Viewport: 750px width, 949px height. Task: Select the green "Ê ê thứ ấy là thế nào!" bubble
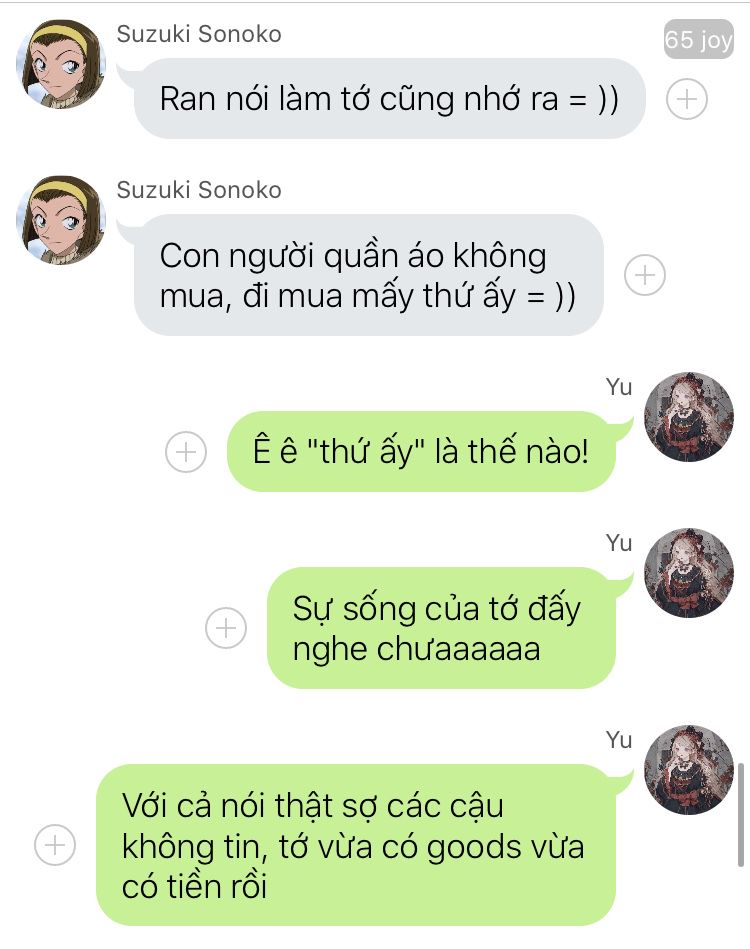(x=421, y=452)
